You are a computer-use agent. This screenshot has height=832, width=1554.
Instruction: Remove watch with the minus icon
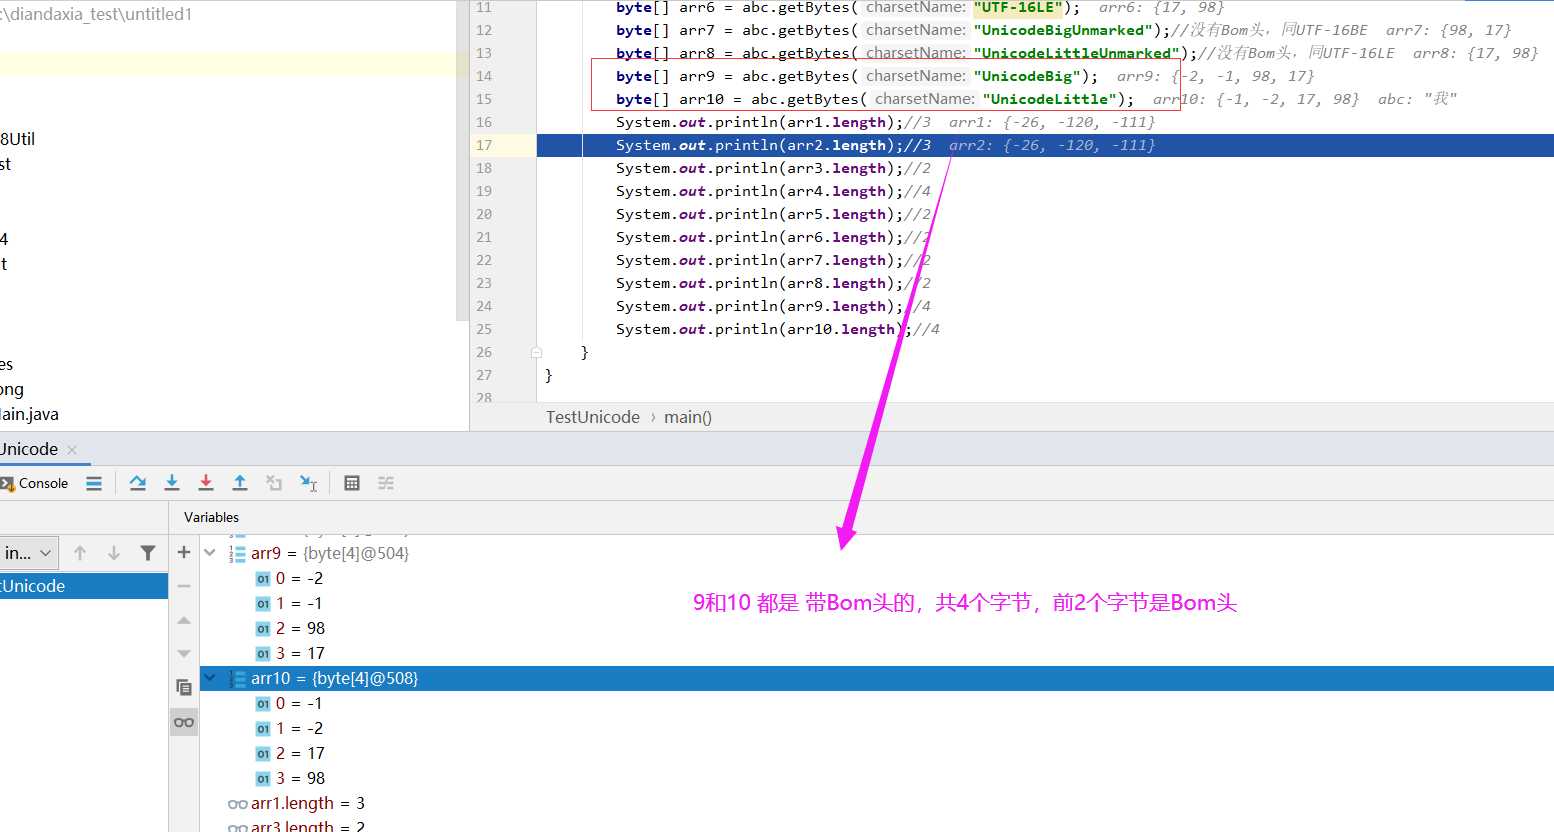[184, 586]
